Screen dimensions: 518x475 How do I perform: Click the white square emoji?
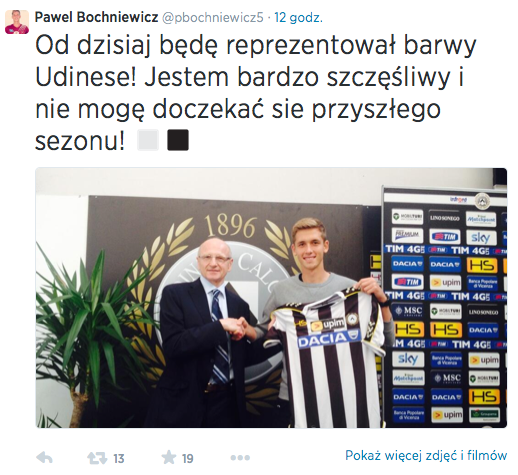pyautogui.click(x=148, y=140)
